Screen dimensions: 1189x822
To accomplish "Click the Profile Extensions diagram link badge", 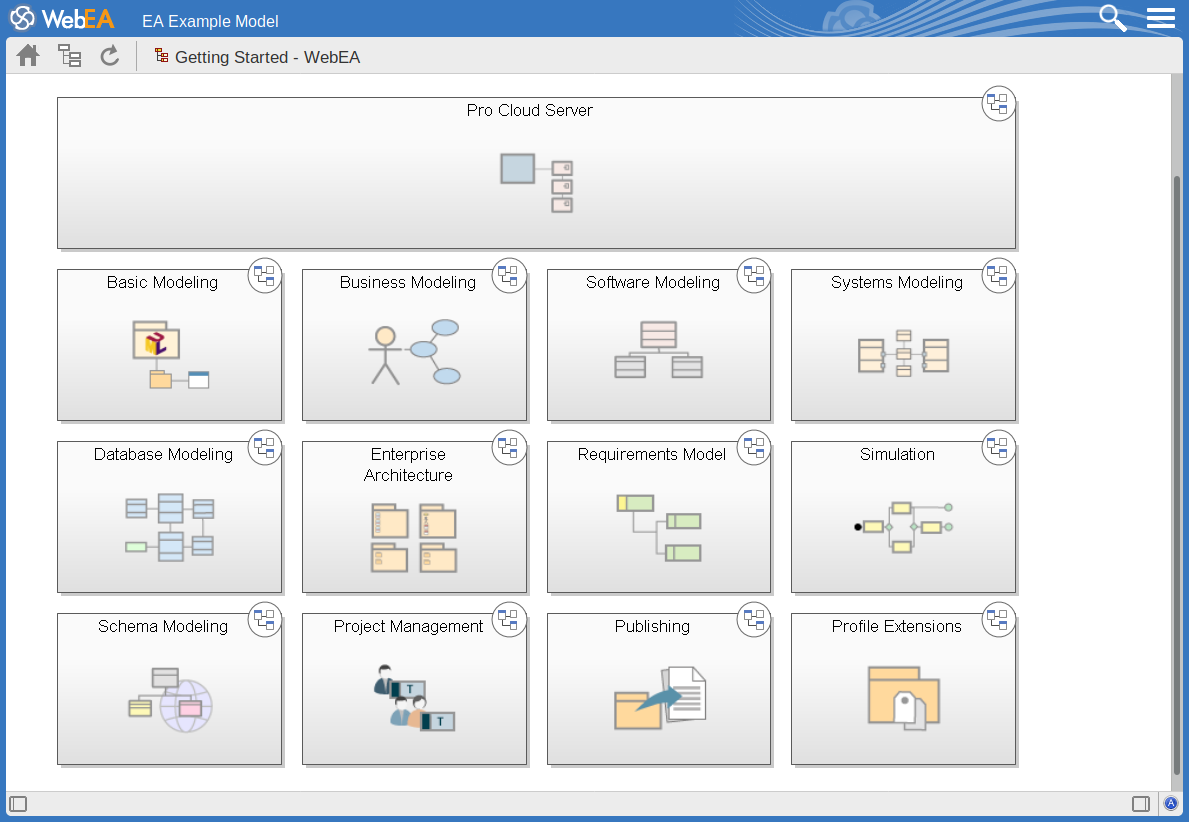I will click(x=998, y=620).
